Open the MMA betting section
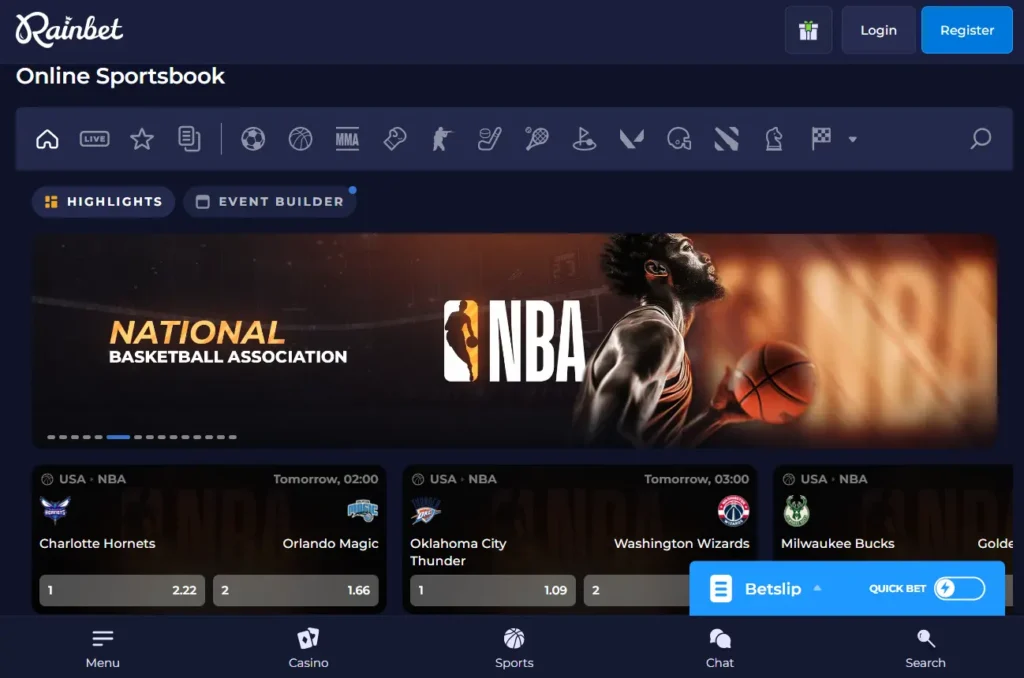The image size is (1024, 678). (347, 139)
